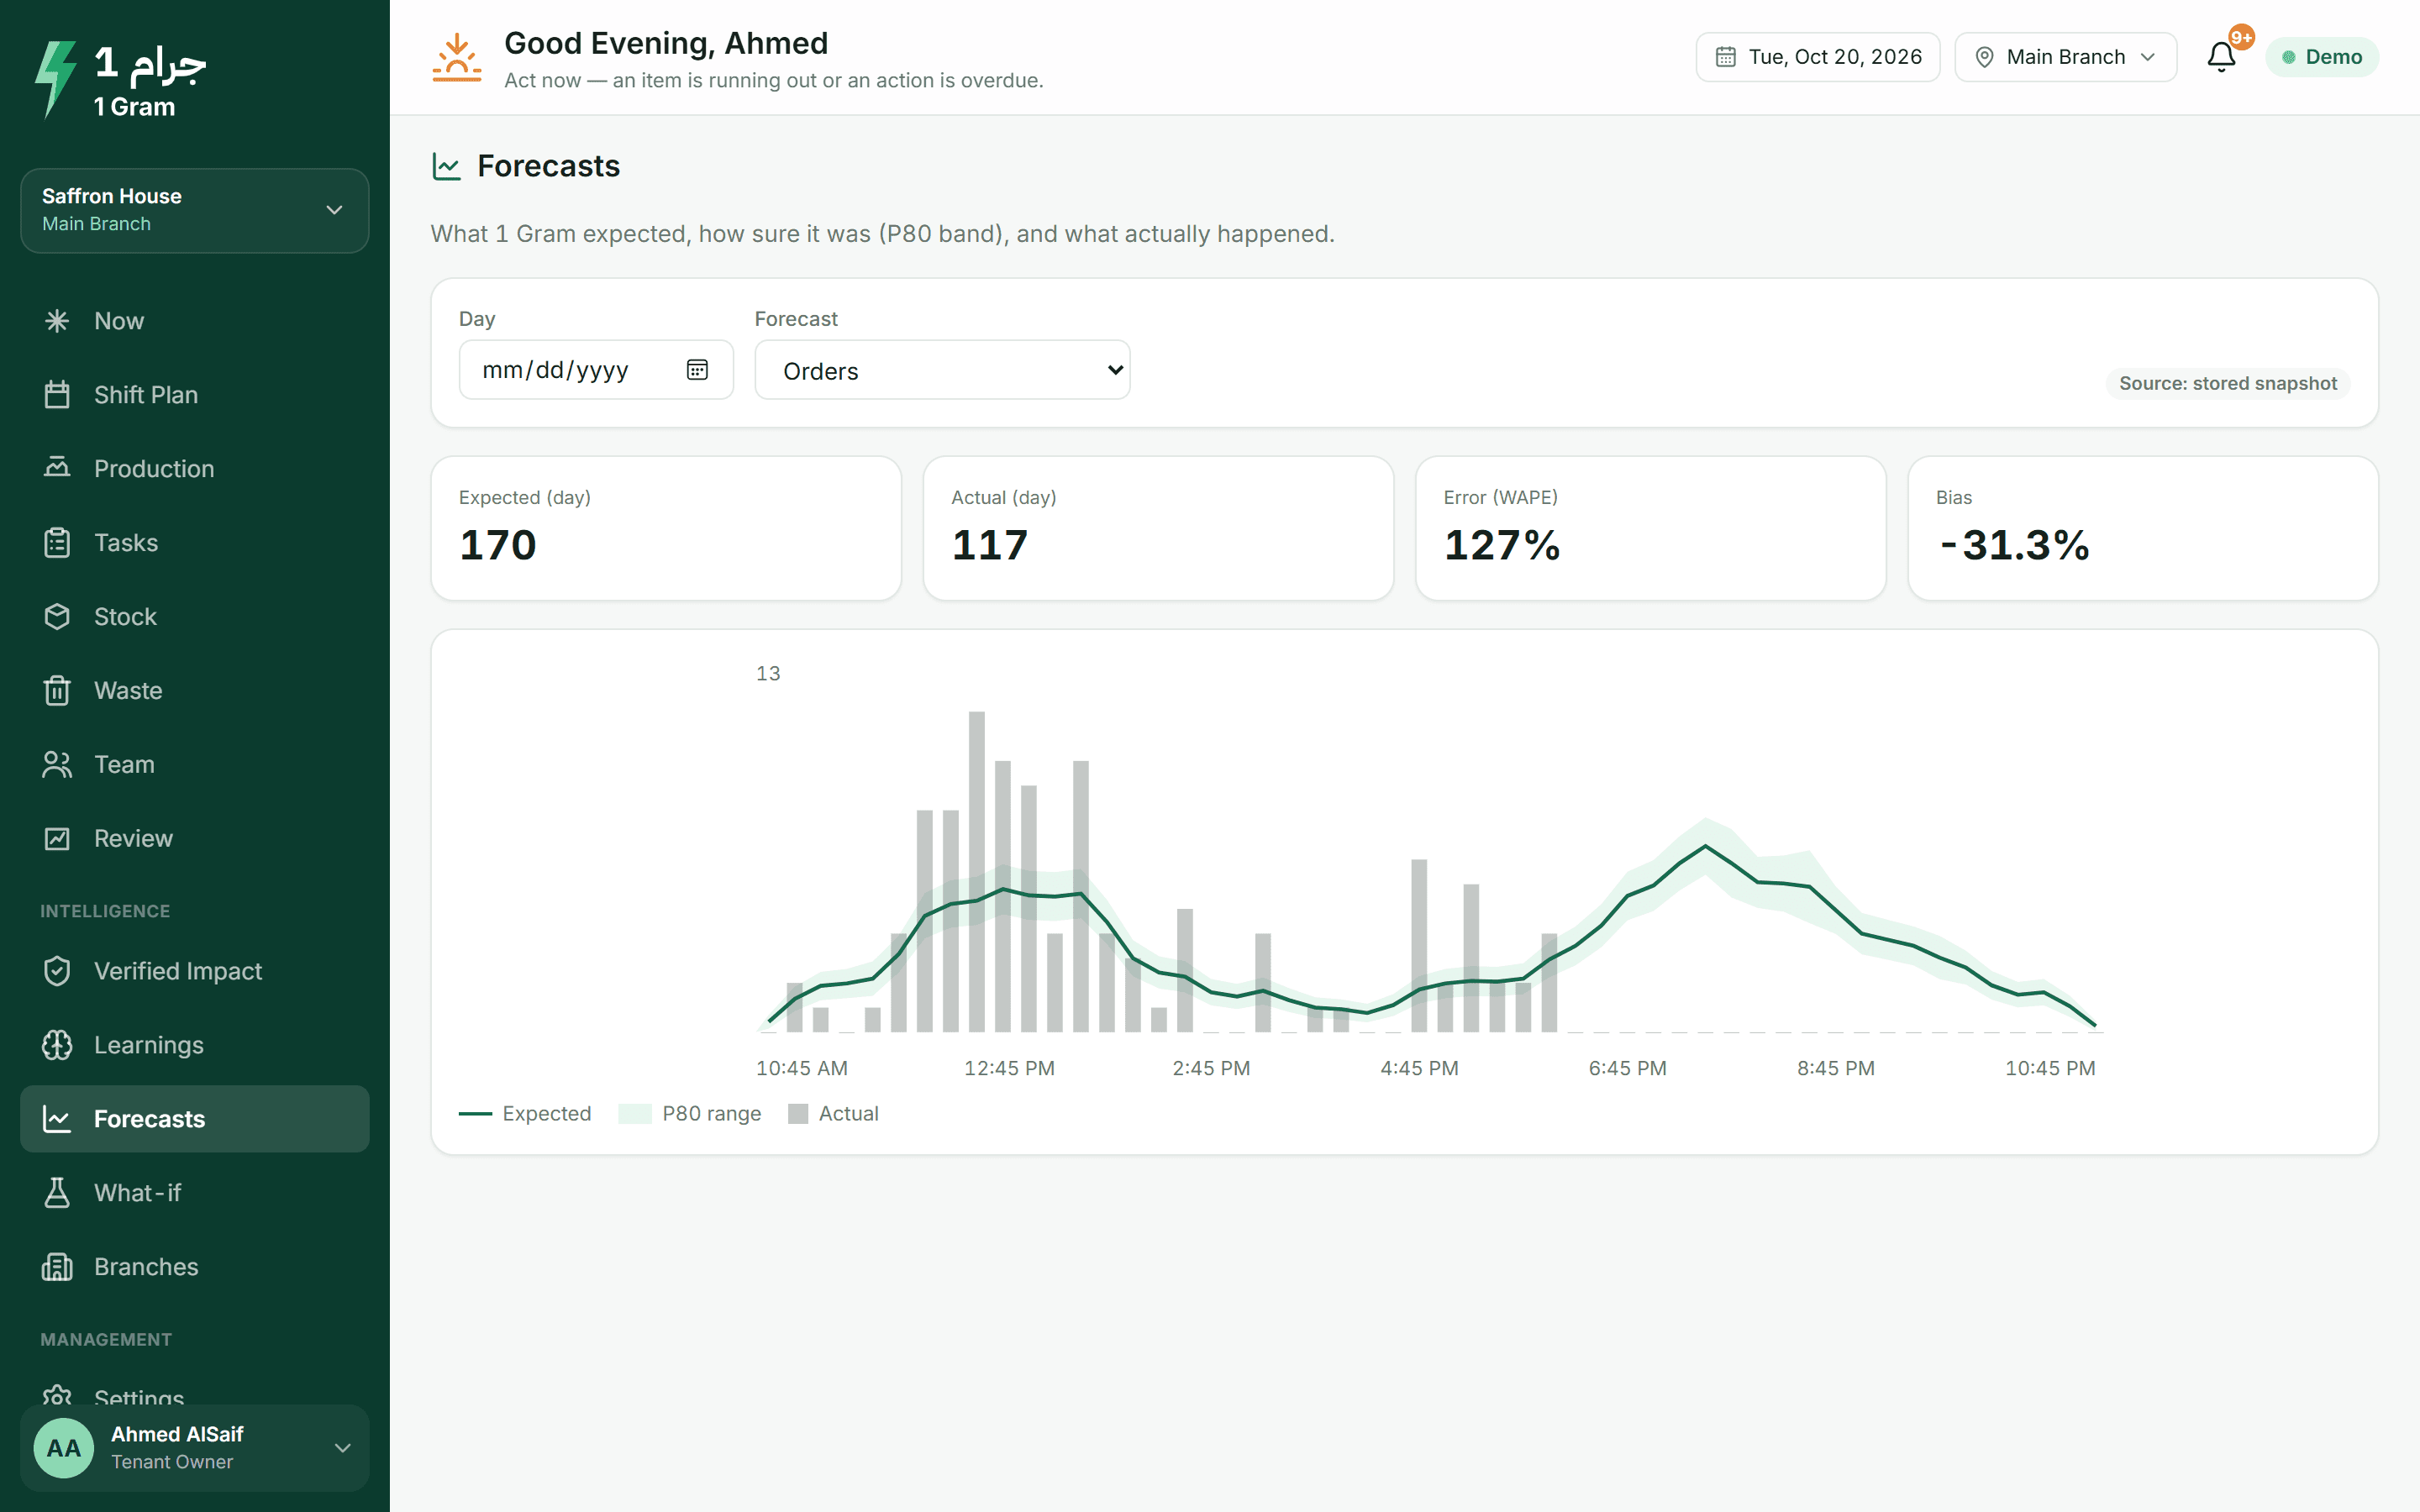This screenshot has height=1512, width=2420.
Task: Navigate to Verified Impact
Action: (195, 971)
